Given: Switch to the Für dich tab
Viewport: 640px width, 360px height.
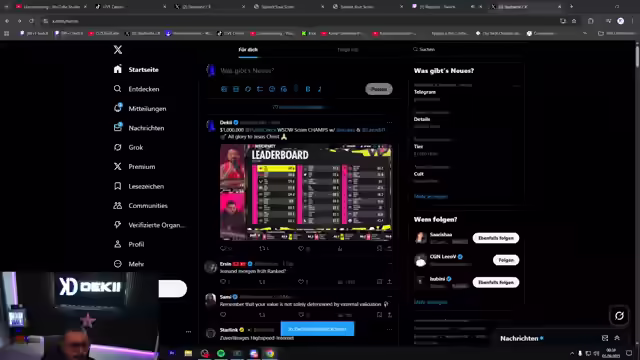Looking at the screenshot, I should pos(248,50).
